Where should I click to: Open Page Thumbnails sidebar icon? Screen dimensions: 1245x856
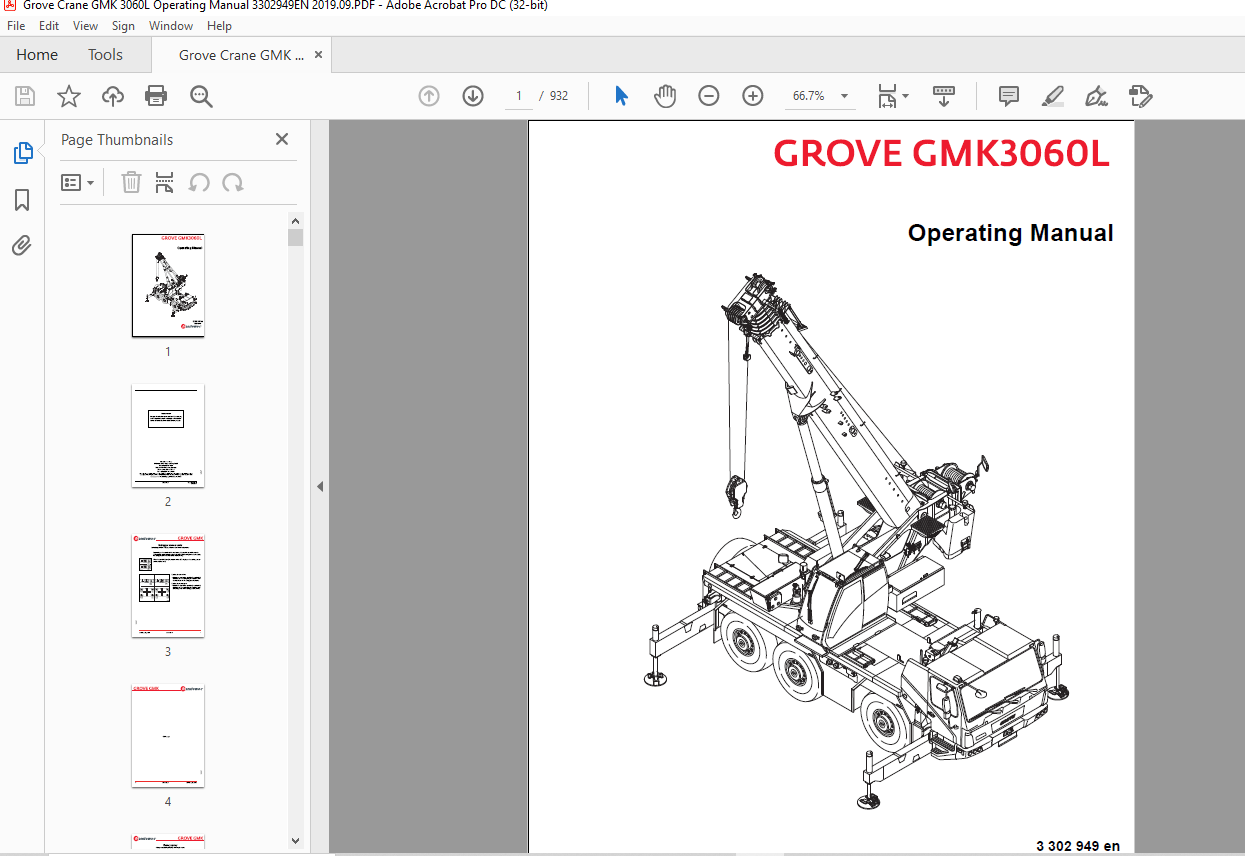[x=22, y=153]
